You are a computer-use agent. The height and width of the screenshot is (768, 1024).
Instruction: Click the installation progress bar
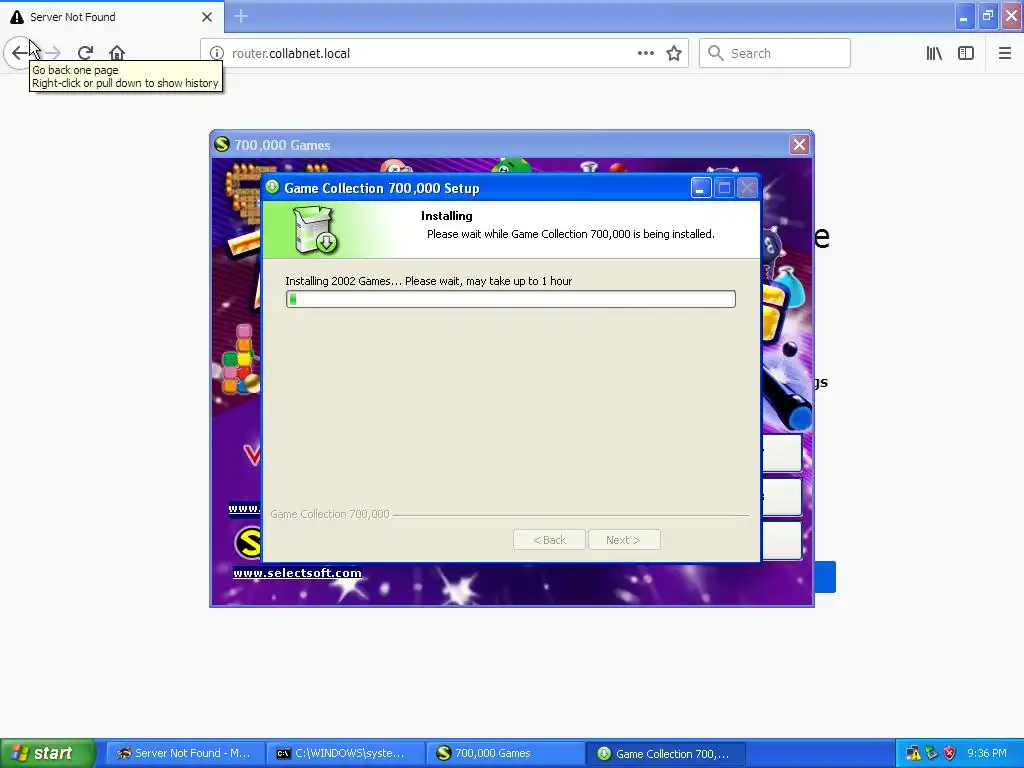click(x=511, y=299)
